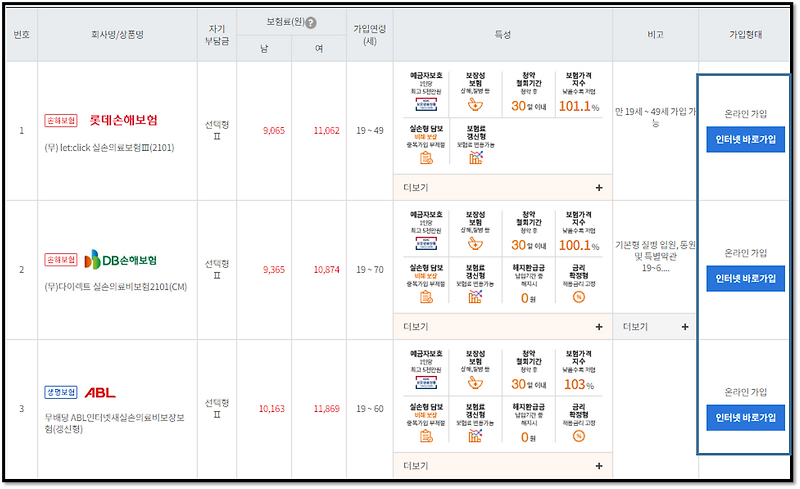The height and width of the screenshot is (489, 800).
Task: Click 인터넷 바로가입 for 롯데손해보험
Action: click(745, 139)
